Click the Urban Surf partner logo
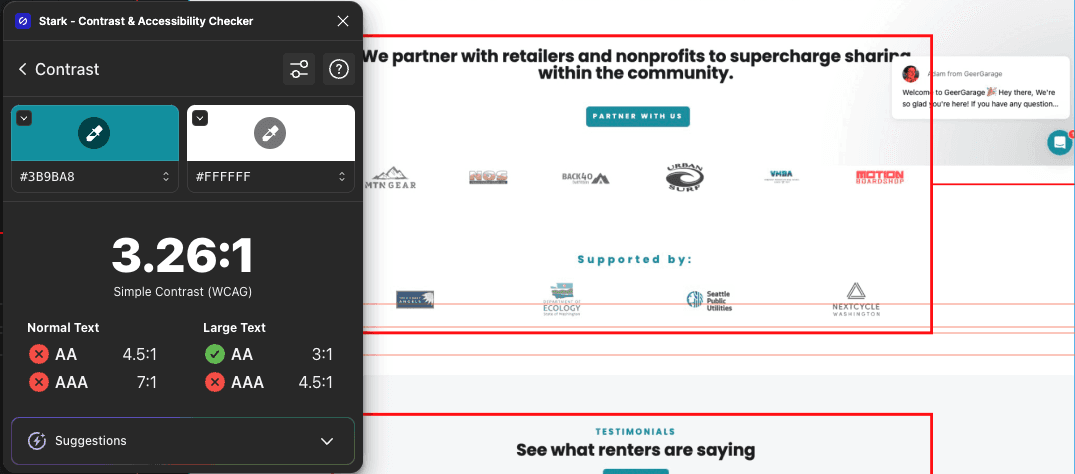Image resolution: width=1075 pixels, height=474 pixels. click(x=684, y=177)
